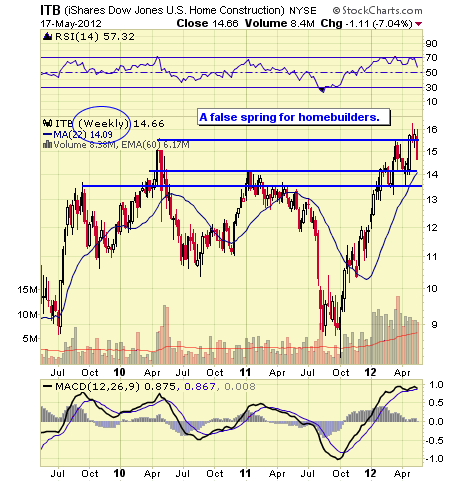
Task: Click the 15M volume axis label
Action: click(28, 290)
